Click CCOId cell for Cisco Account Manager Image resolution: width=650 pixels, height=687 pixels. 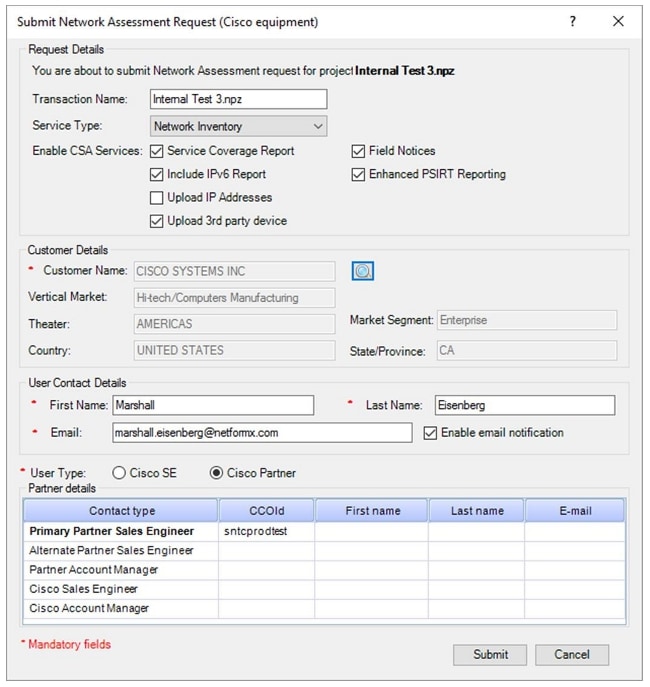[x=266, y=609]
